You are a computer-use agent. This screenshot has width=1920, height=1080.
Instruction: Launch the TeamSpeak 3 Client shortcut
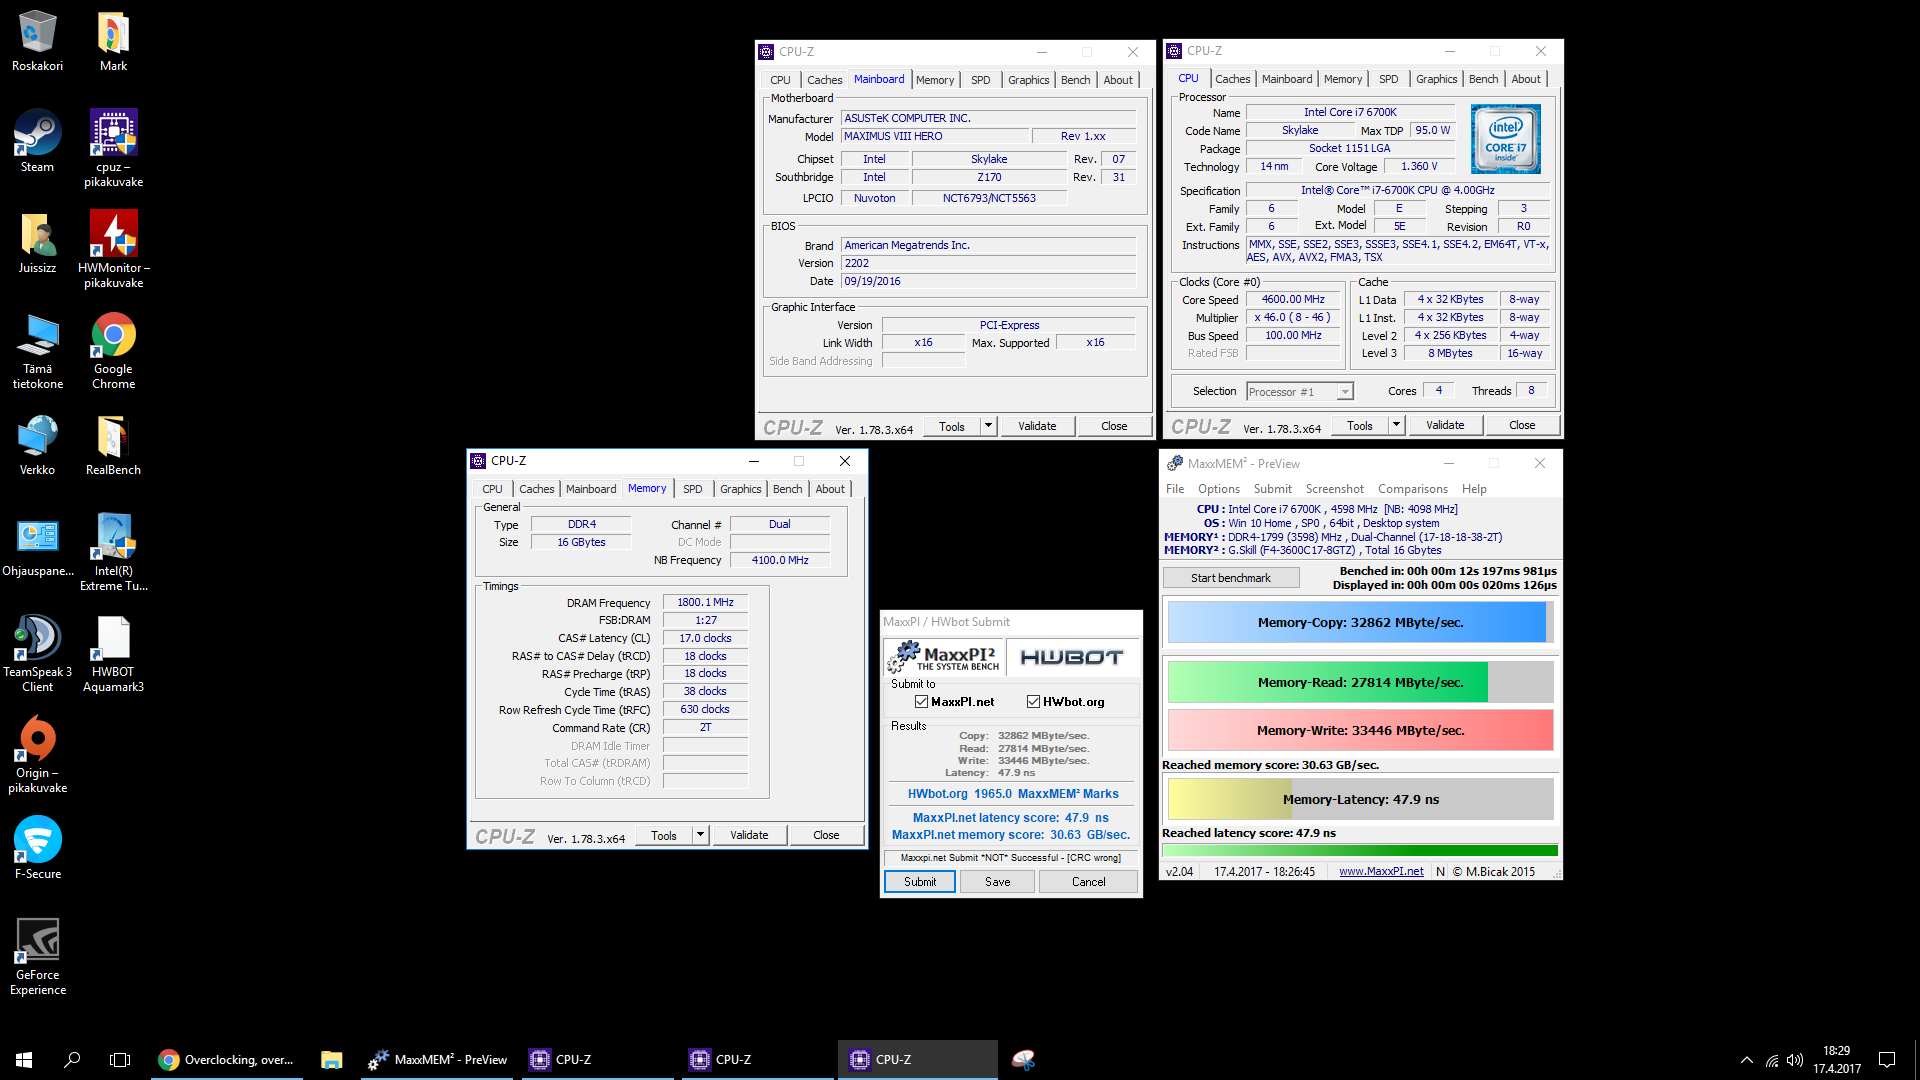pyautogui.click(x=37, y=653)
